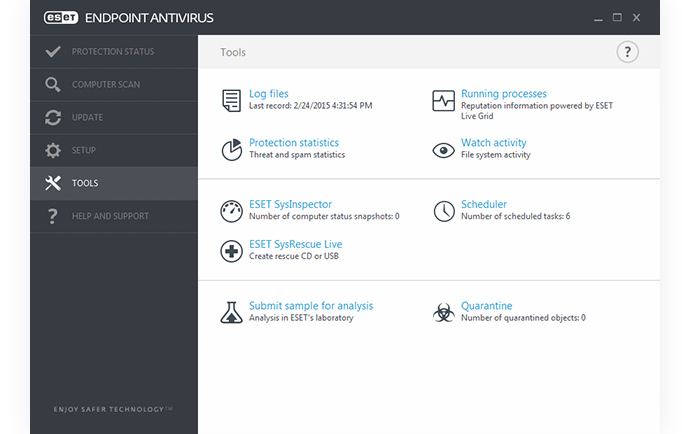Select the Tools section label
This screenshot has height=434, width=690.
tap(85, 183)
